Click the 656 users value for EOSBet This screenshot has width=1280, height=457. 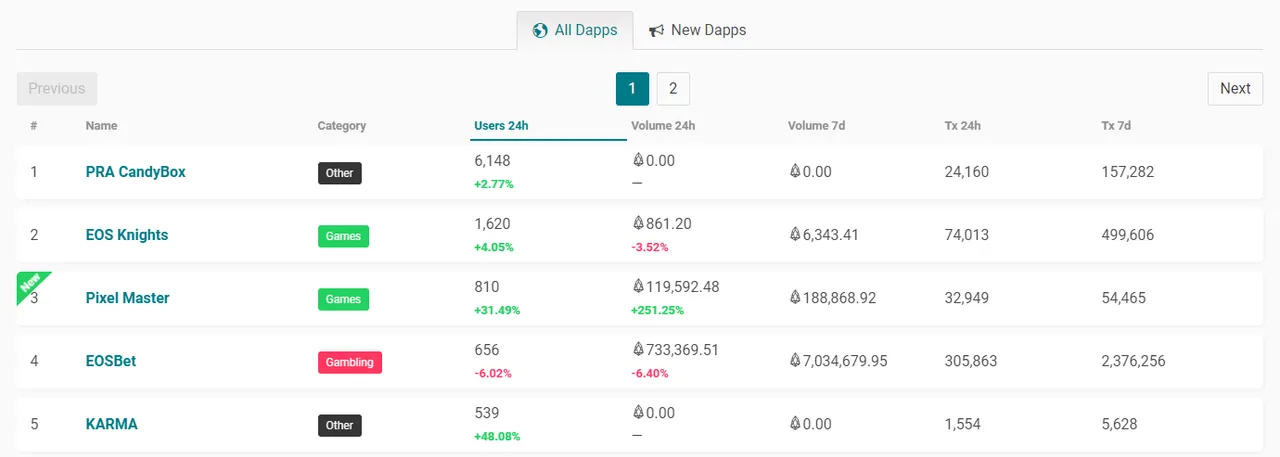(486, 349)
